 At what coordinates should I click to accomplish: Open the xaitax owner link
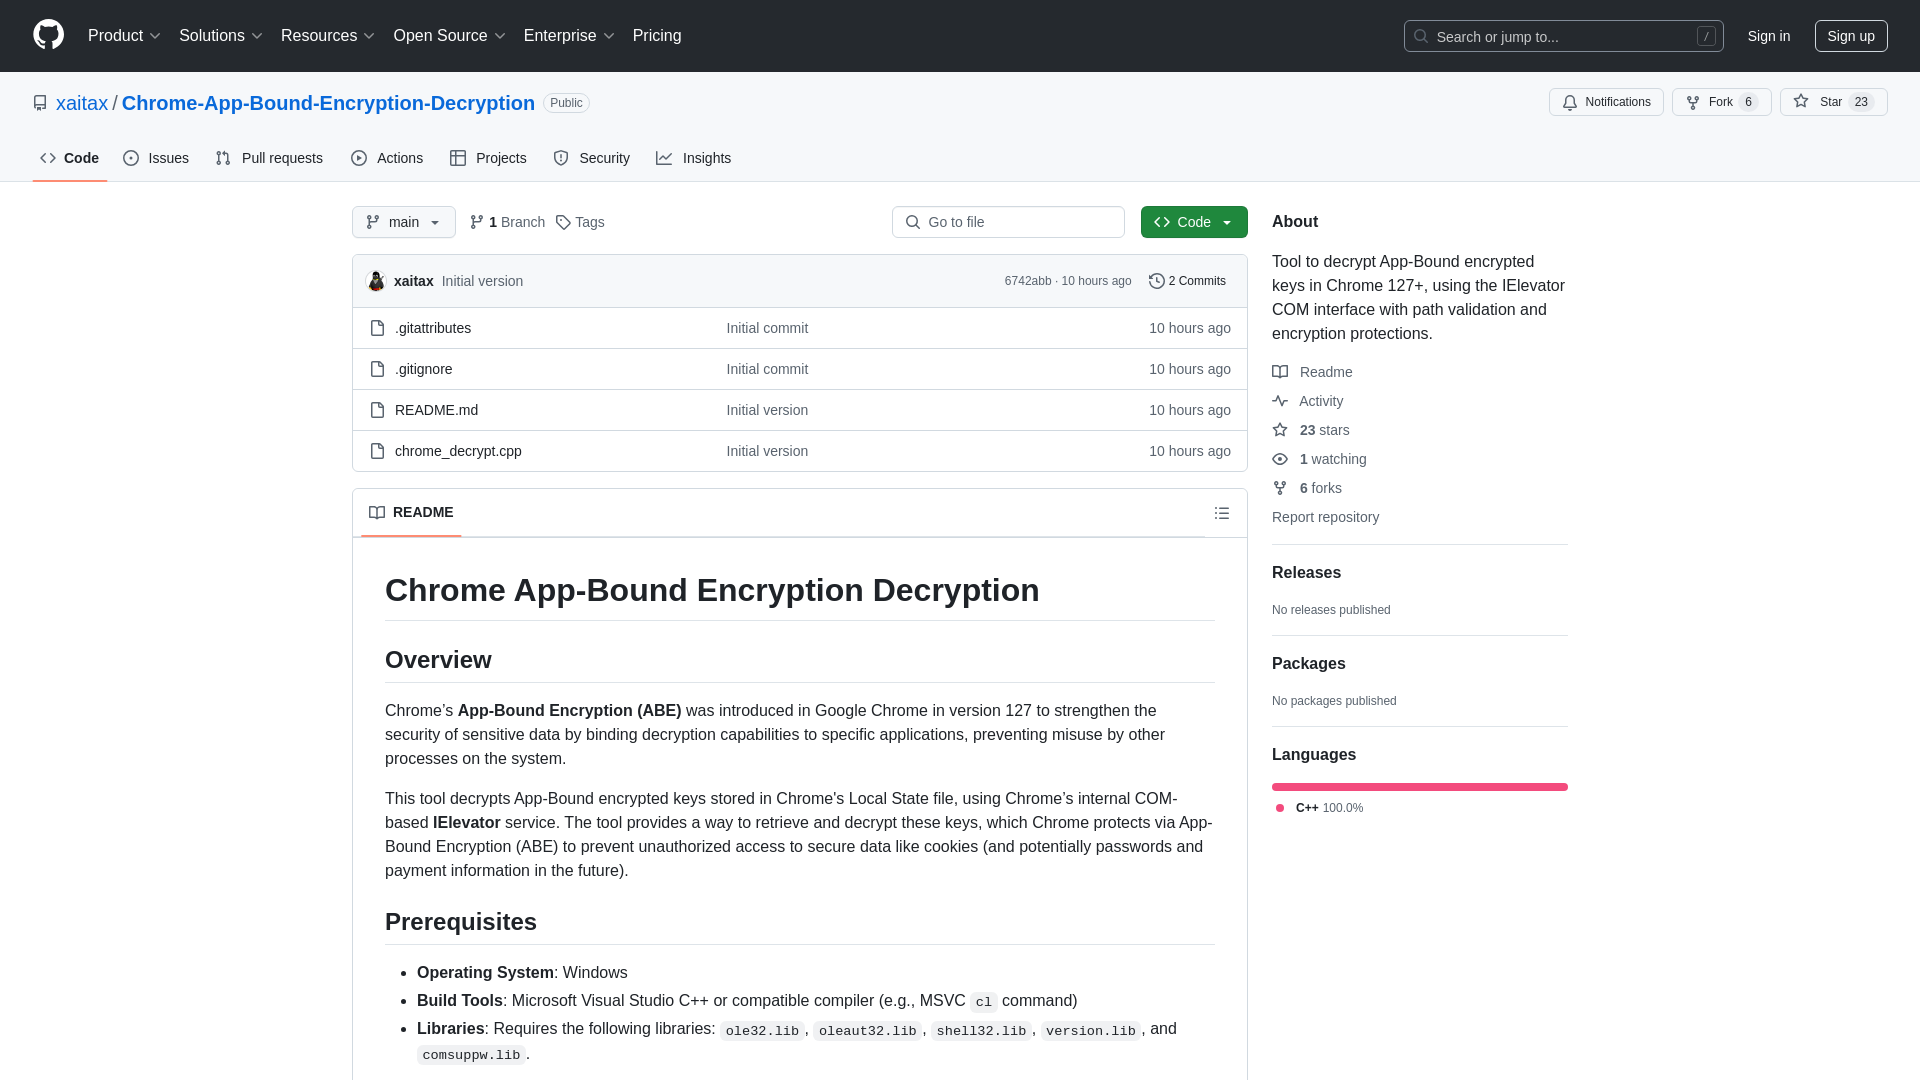pos(82,103)
